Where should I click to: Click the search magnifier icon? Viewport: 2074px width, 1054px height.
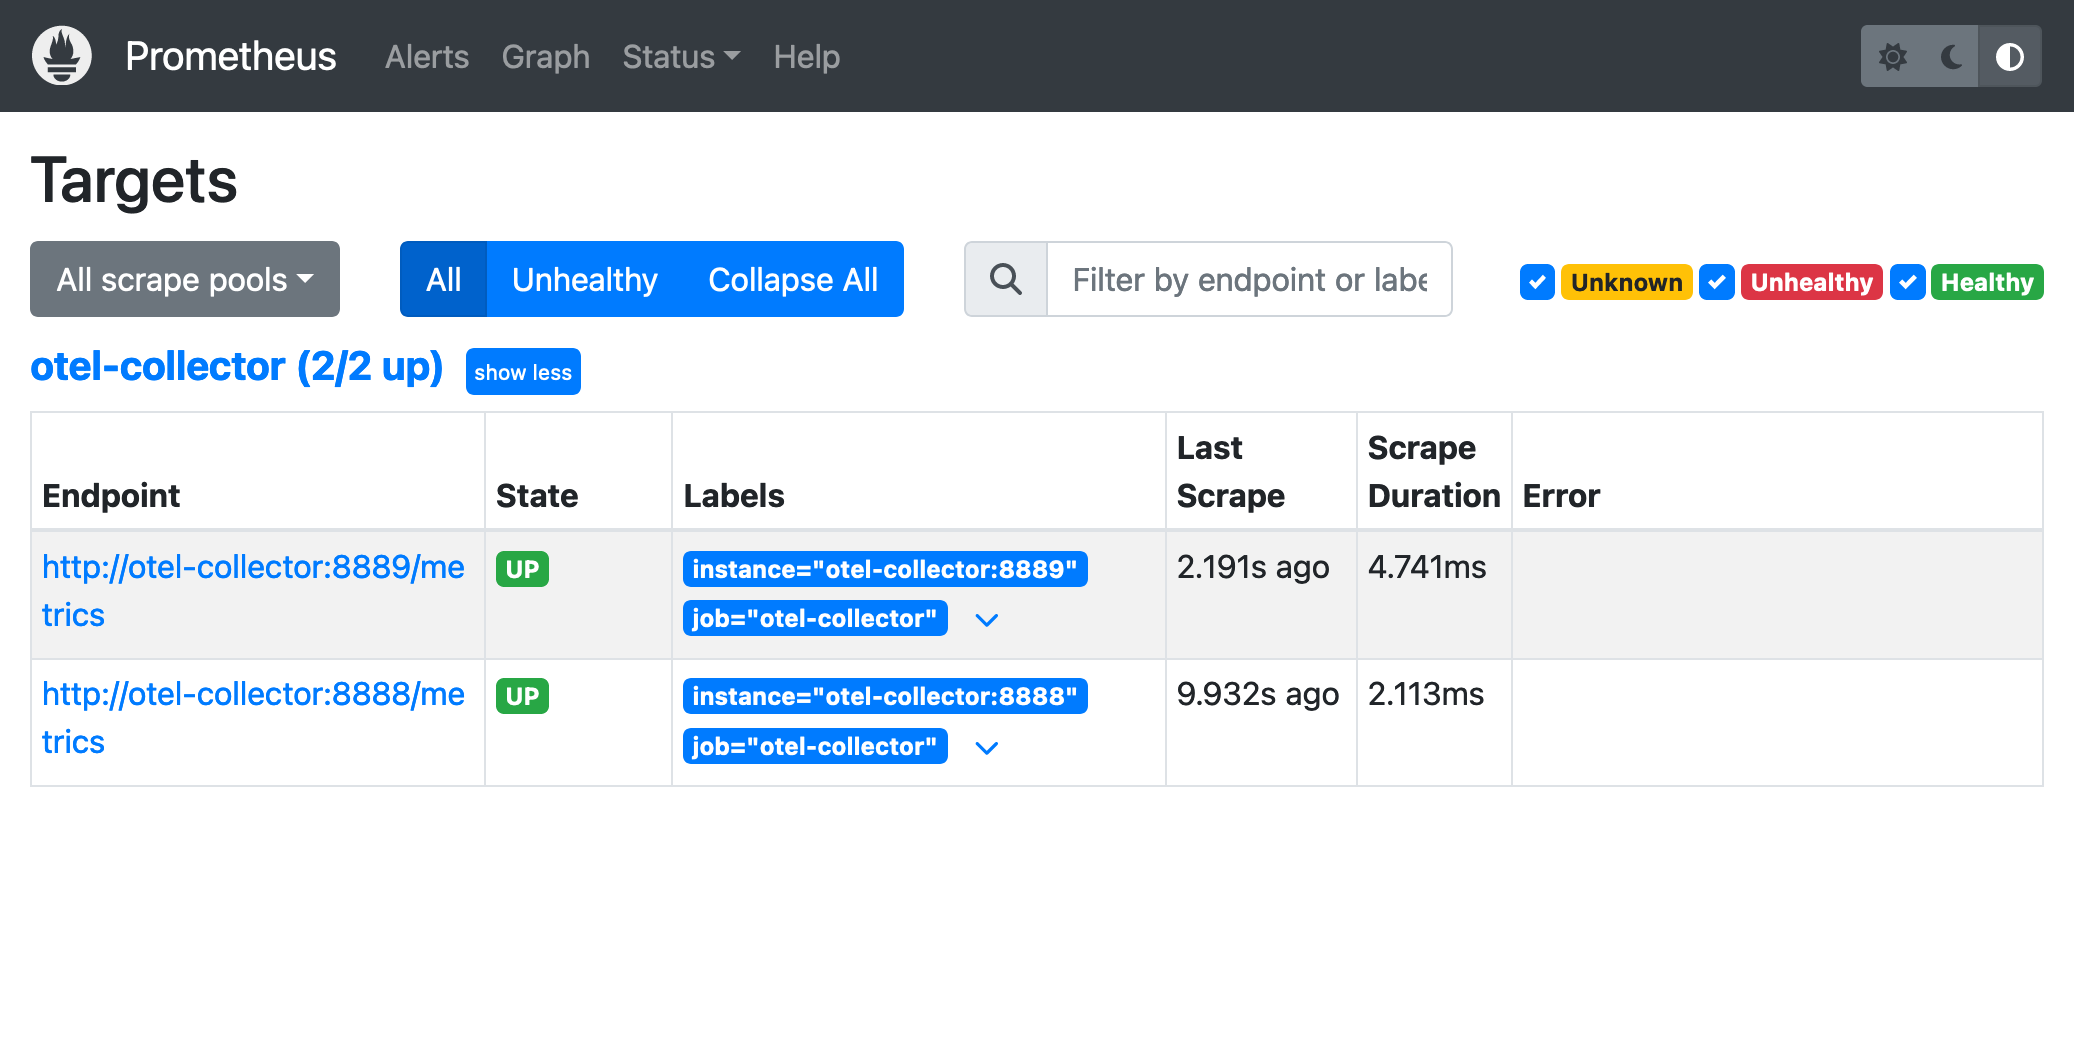pyautogui.click(x=1006, y=279)
